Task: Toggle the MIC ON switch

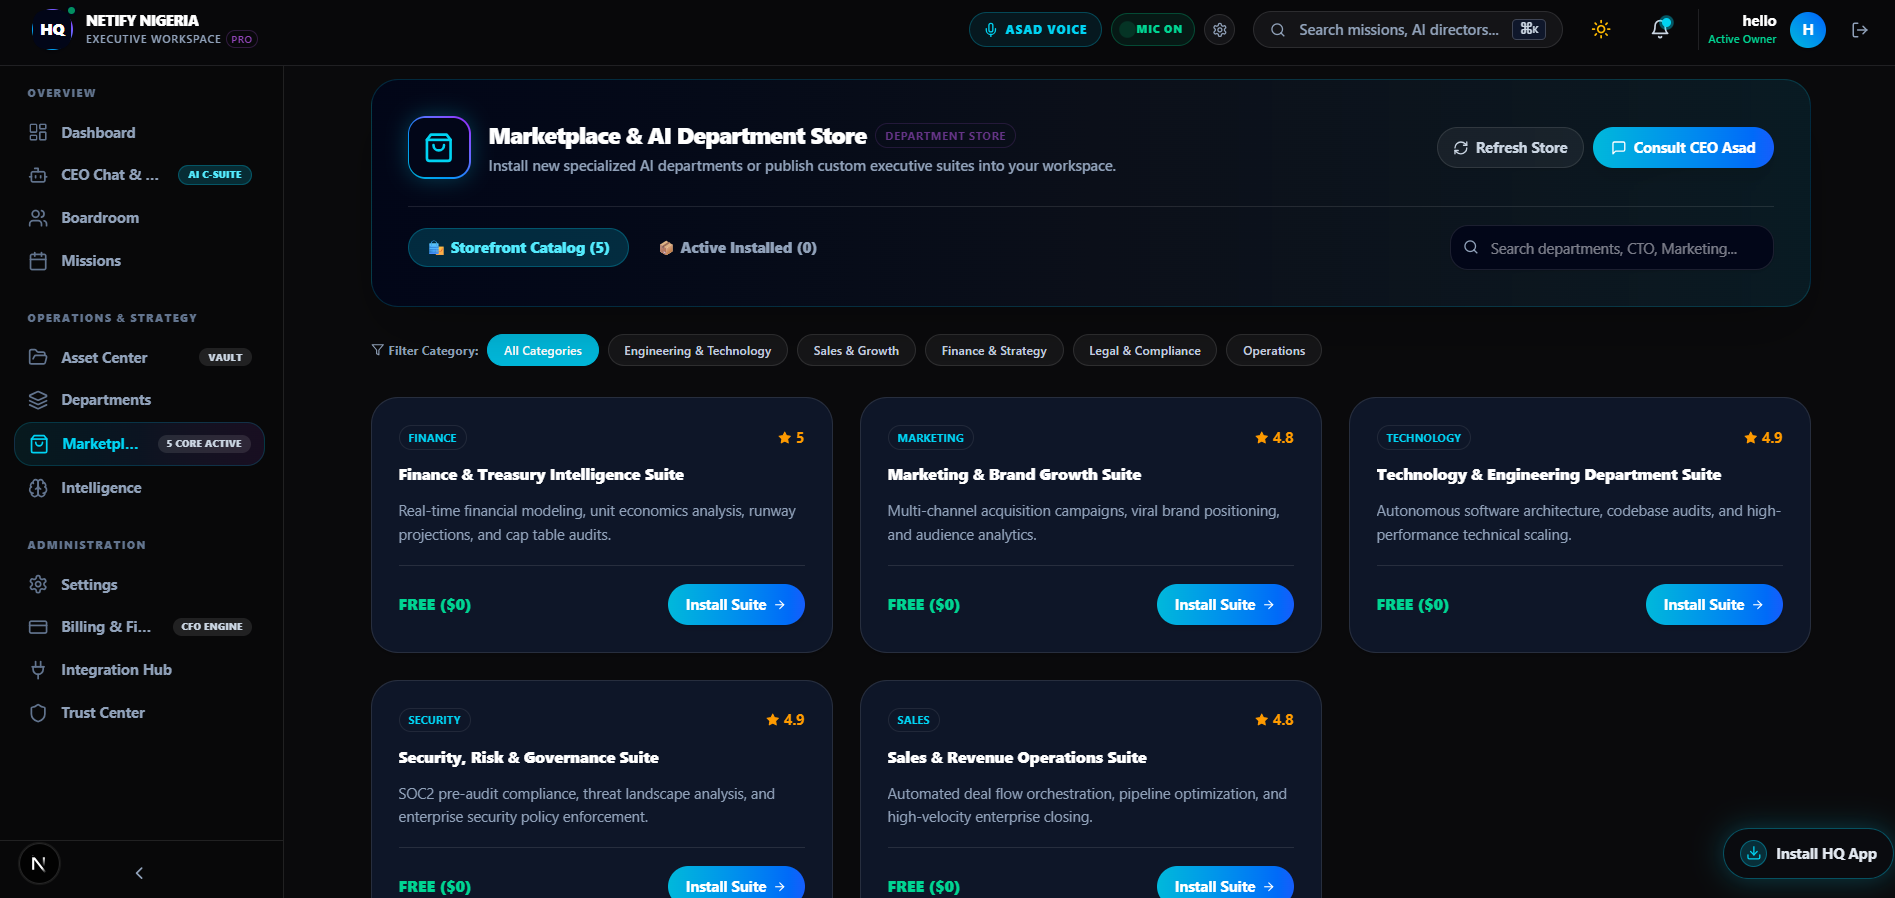Action: click(x=1152, y=30)
